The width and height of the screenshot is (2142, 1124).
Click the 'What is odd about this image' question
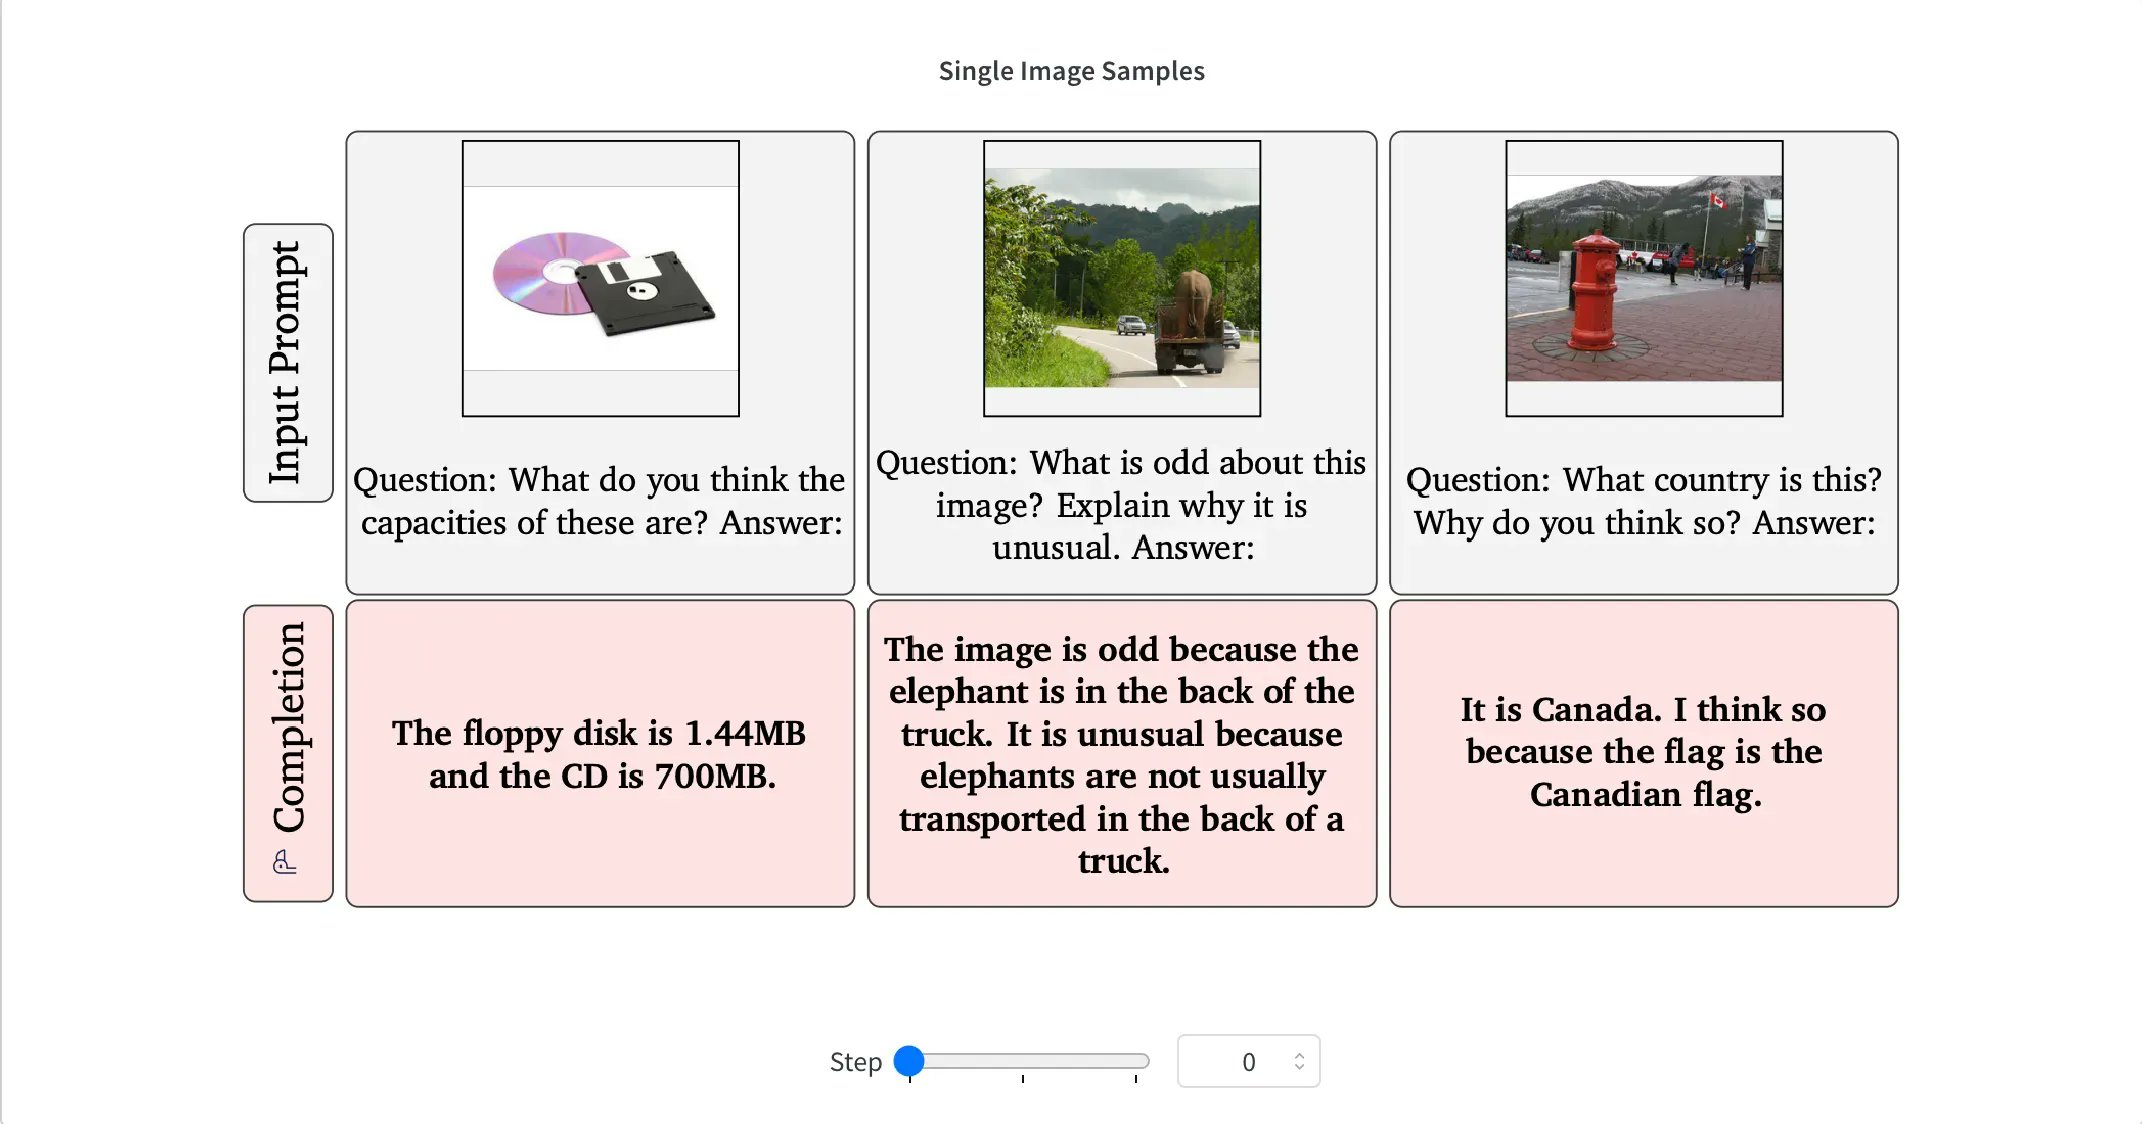[x=1122, y=505]
